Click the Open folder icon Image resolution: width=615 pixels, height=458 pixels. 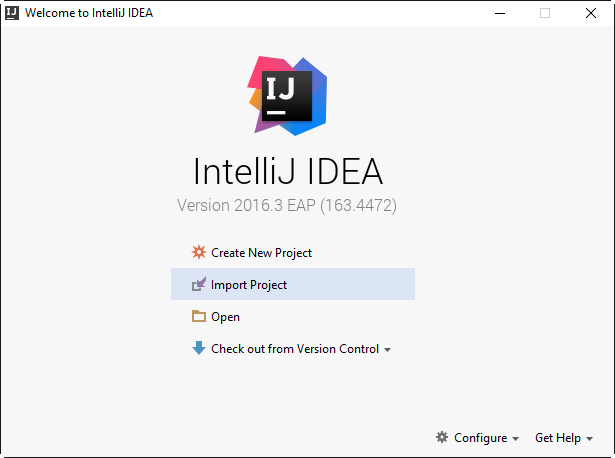[198, 317]
